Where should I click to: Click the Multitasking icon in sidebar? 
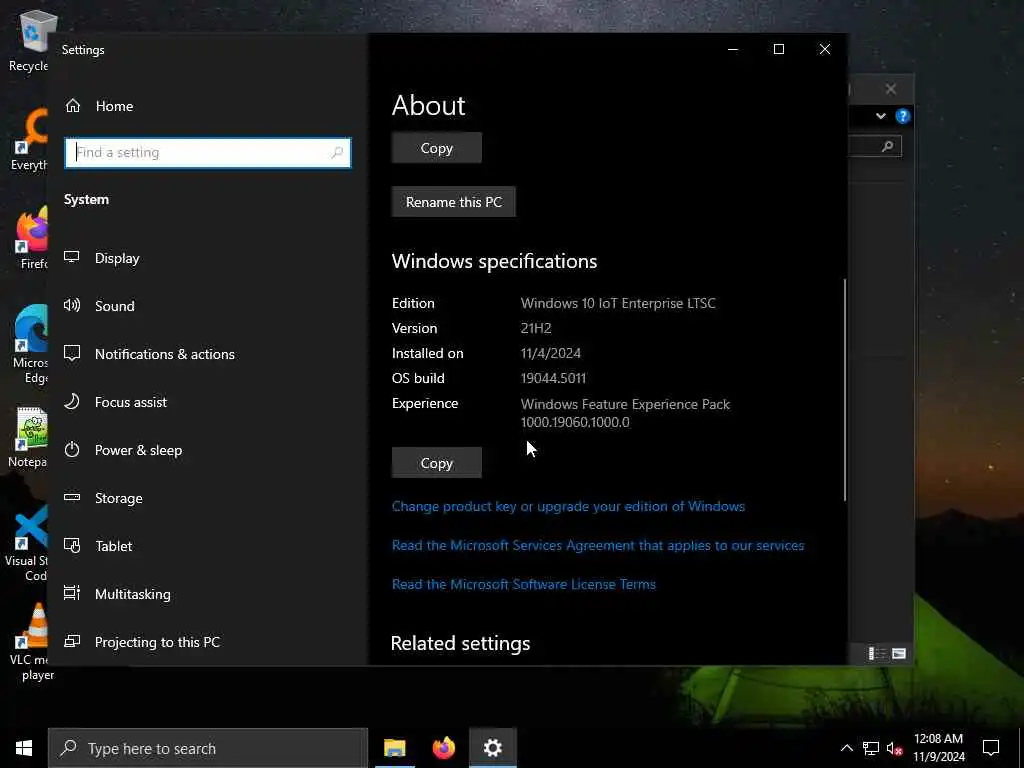[72, 593]
